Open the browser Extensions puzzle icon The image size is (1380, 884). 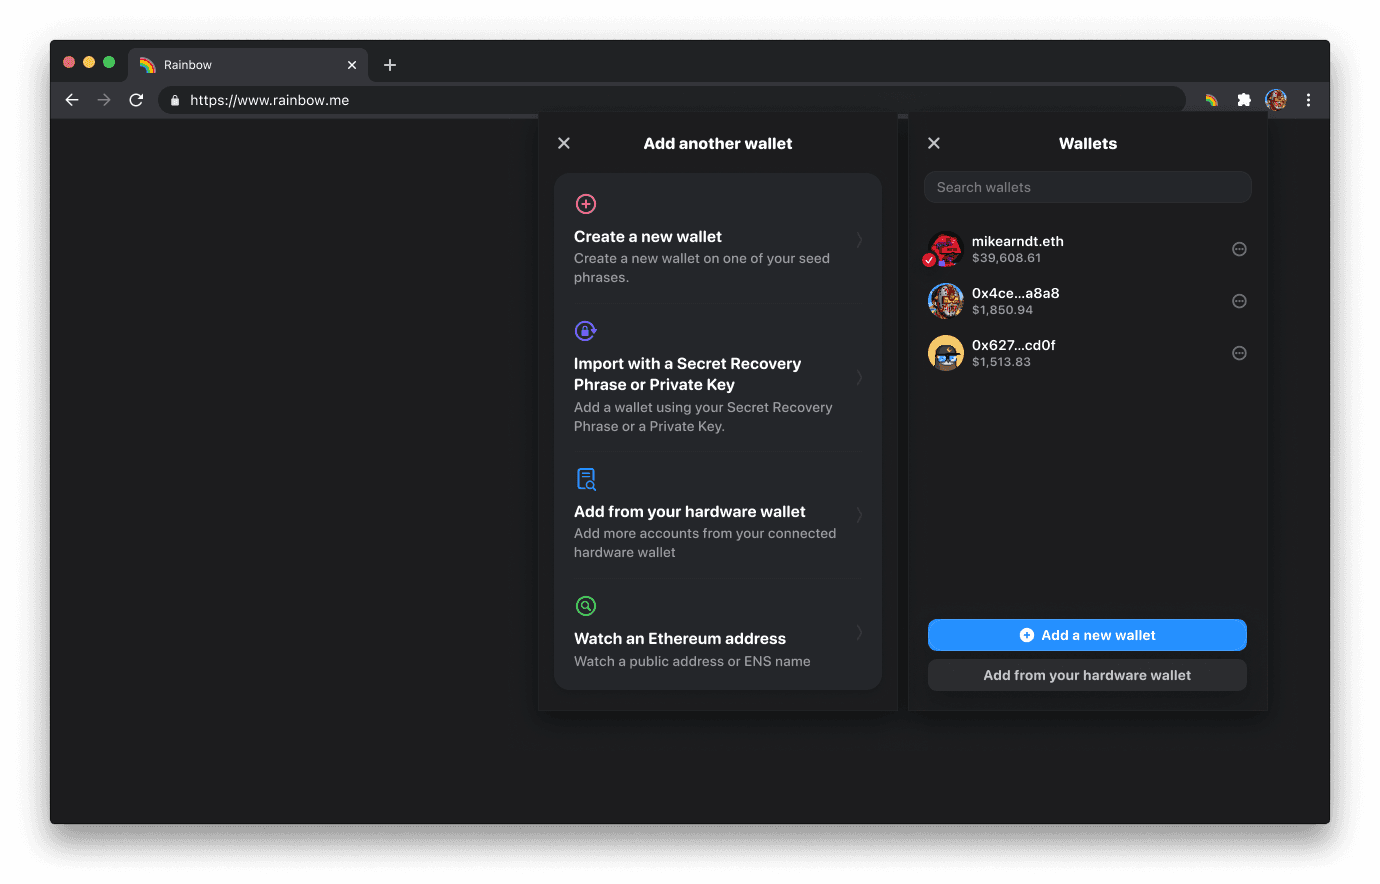1244,100
